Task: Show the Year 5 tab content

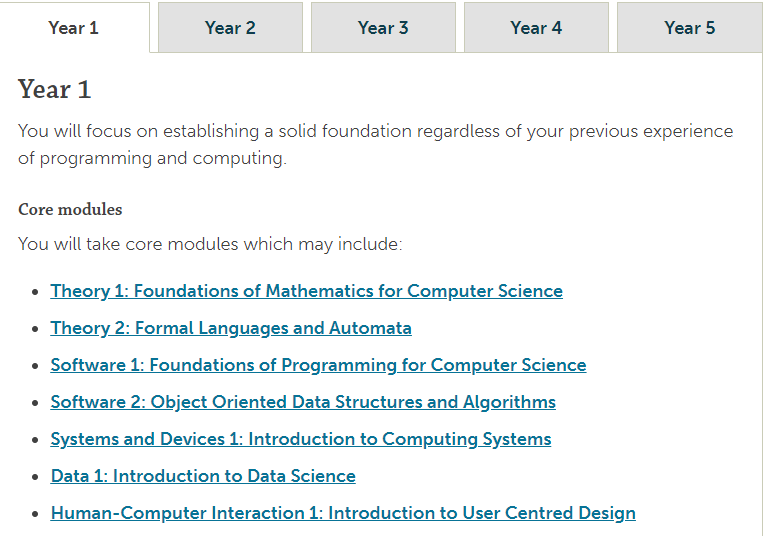Action: [690, 28]
